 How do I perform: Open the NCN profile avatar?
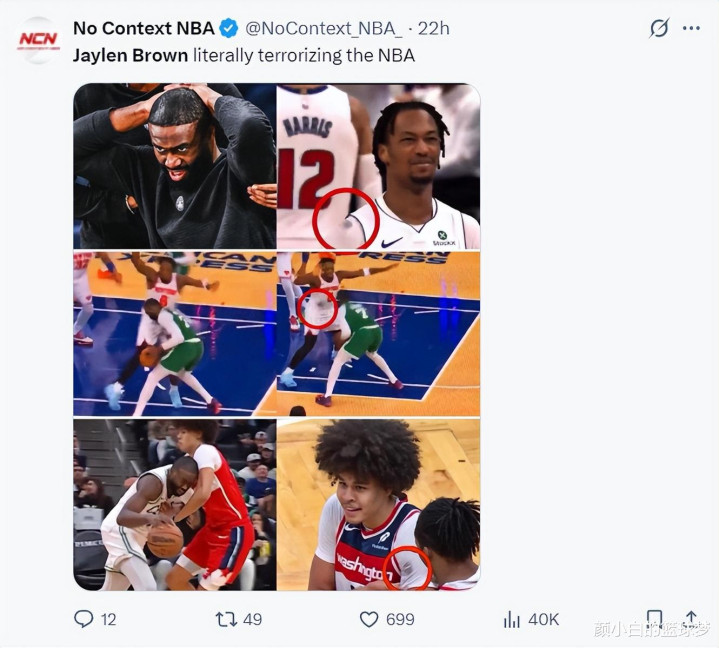pyautogui.click(x=38, y=40)
